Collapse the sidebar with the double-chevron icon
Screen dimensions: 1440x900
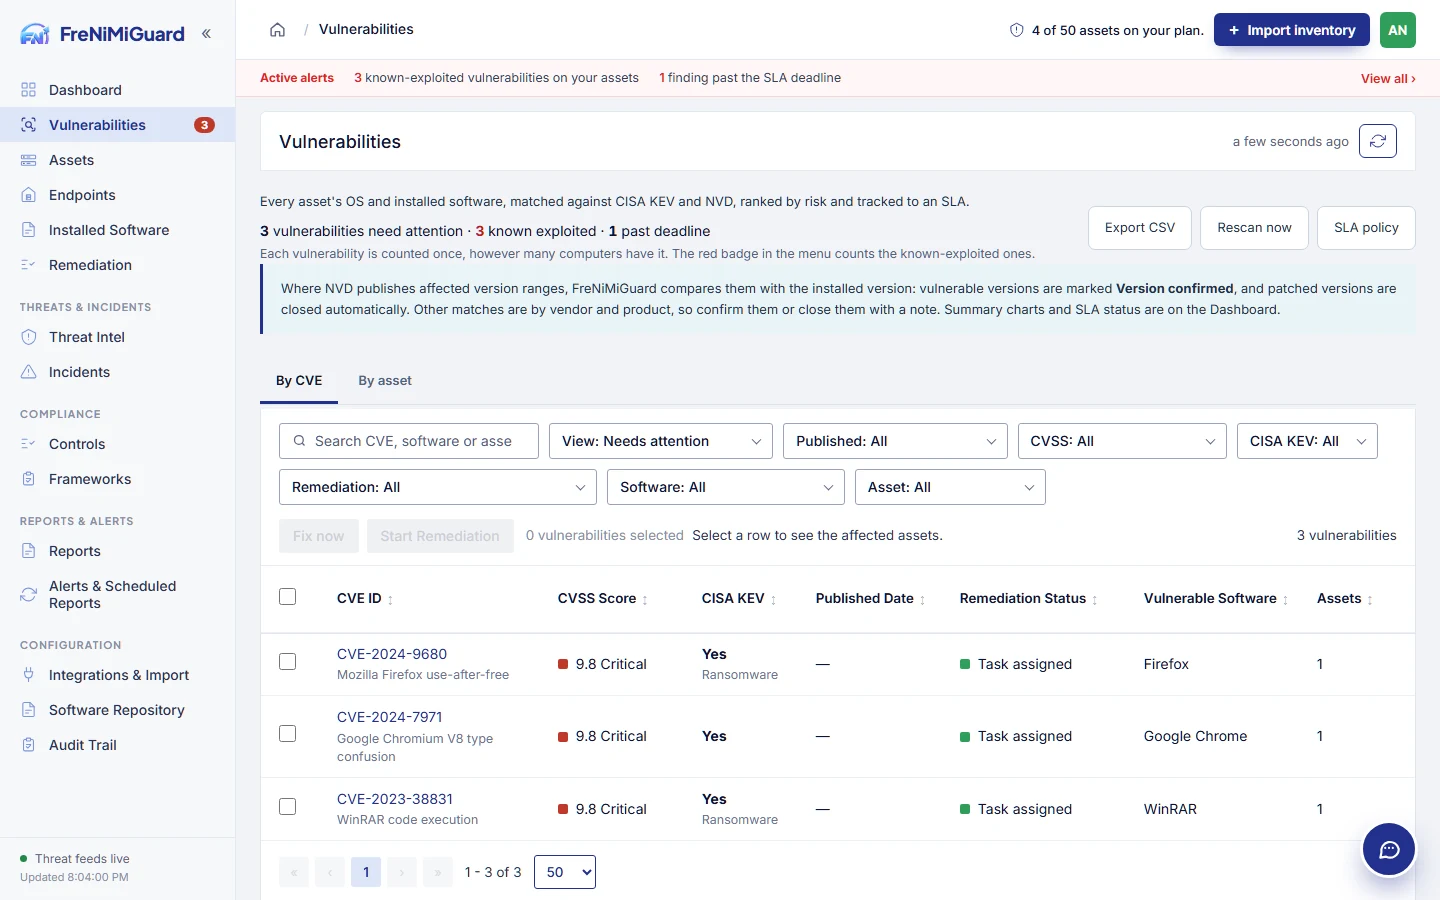[206, 34]
